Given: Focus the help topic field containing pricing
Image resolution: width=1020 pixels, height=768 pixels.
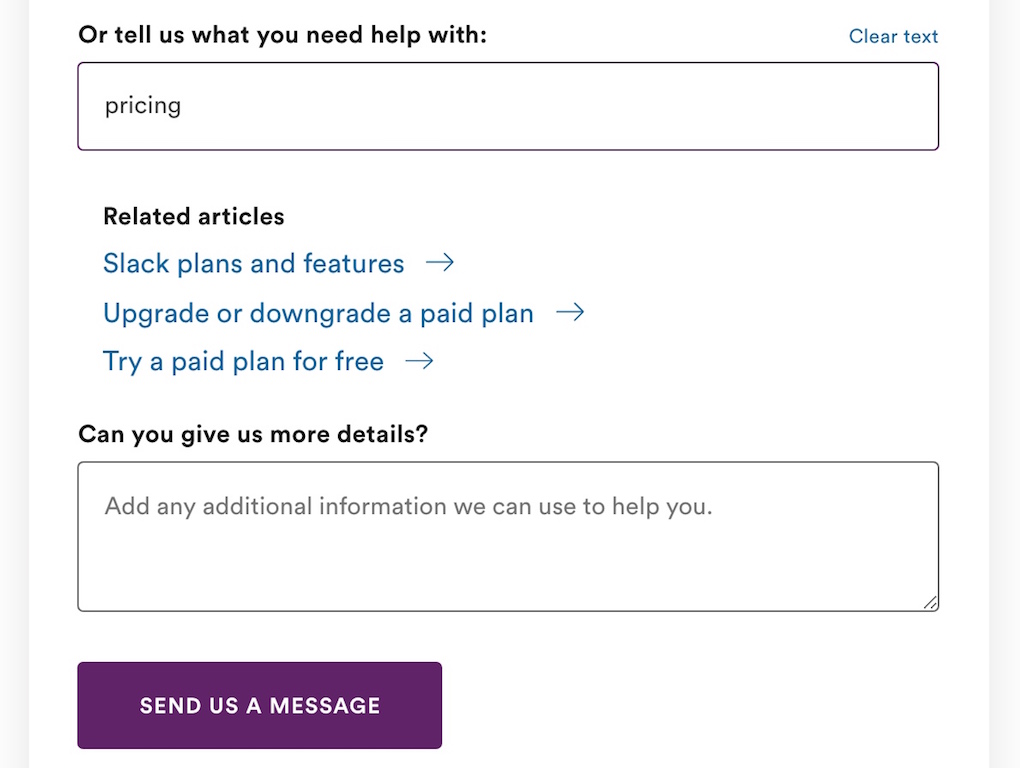Looking at the screenshot, I should pyautogui.click(x=508, y=106).
